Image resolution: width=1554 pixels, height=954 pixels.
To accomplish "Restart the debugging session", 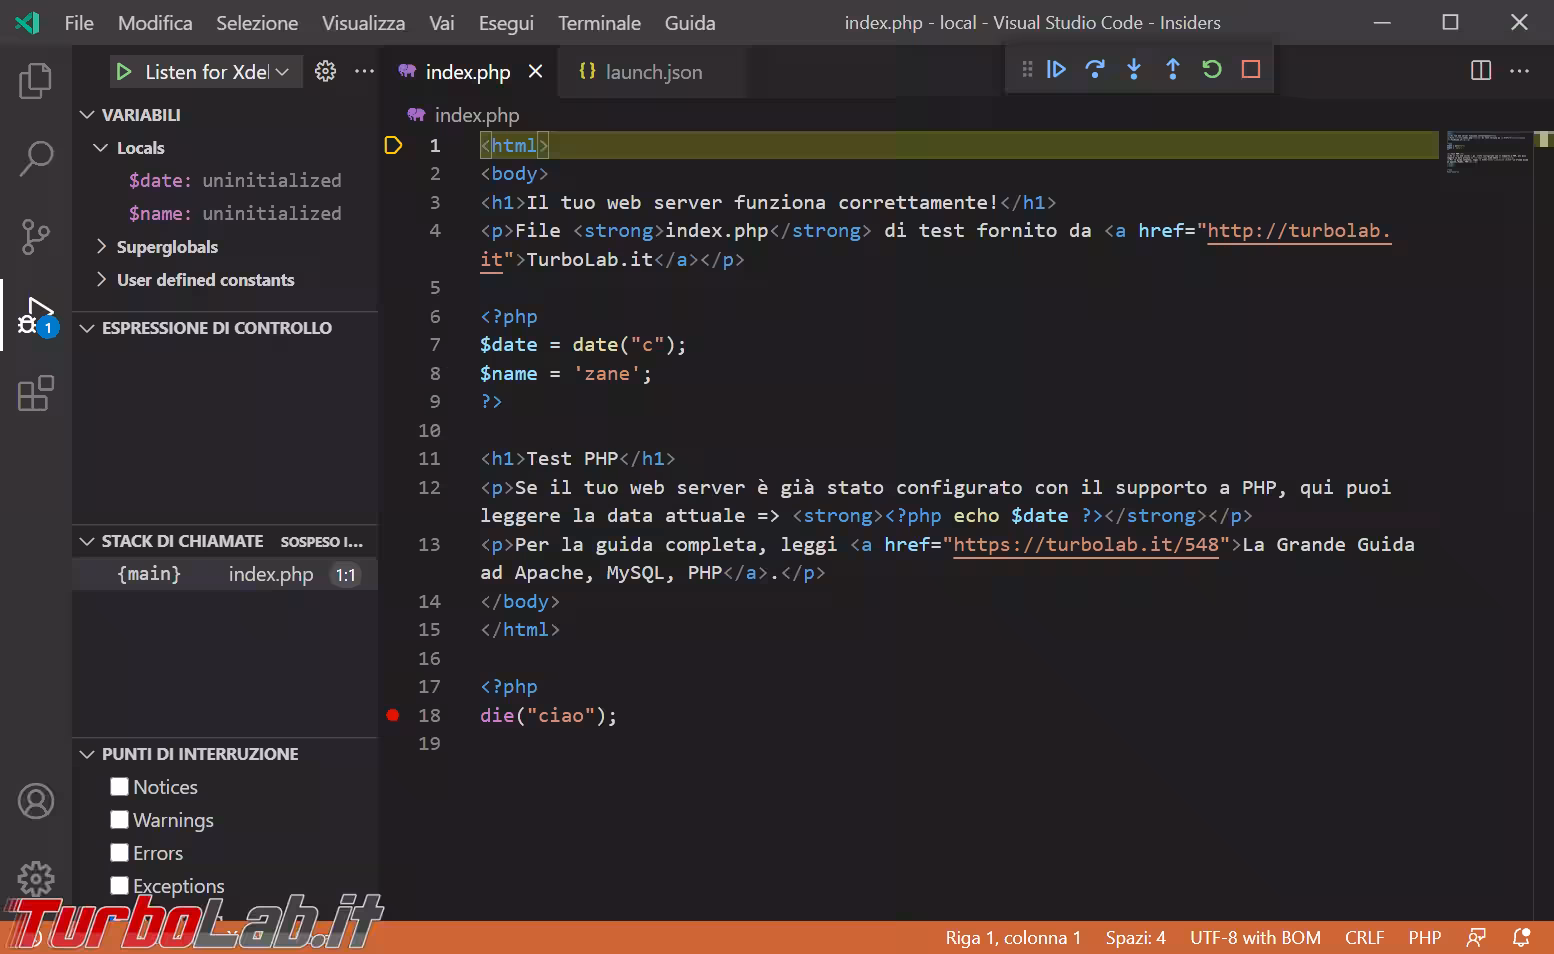I will pos(1212,70).
